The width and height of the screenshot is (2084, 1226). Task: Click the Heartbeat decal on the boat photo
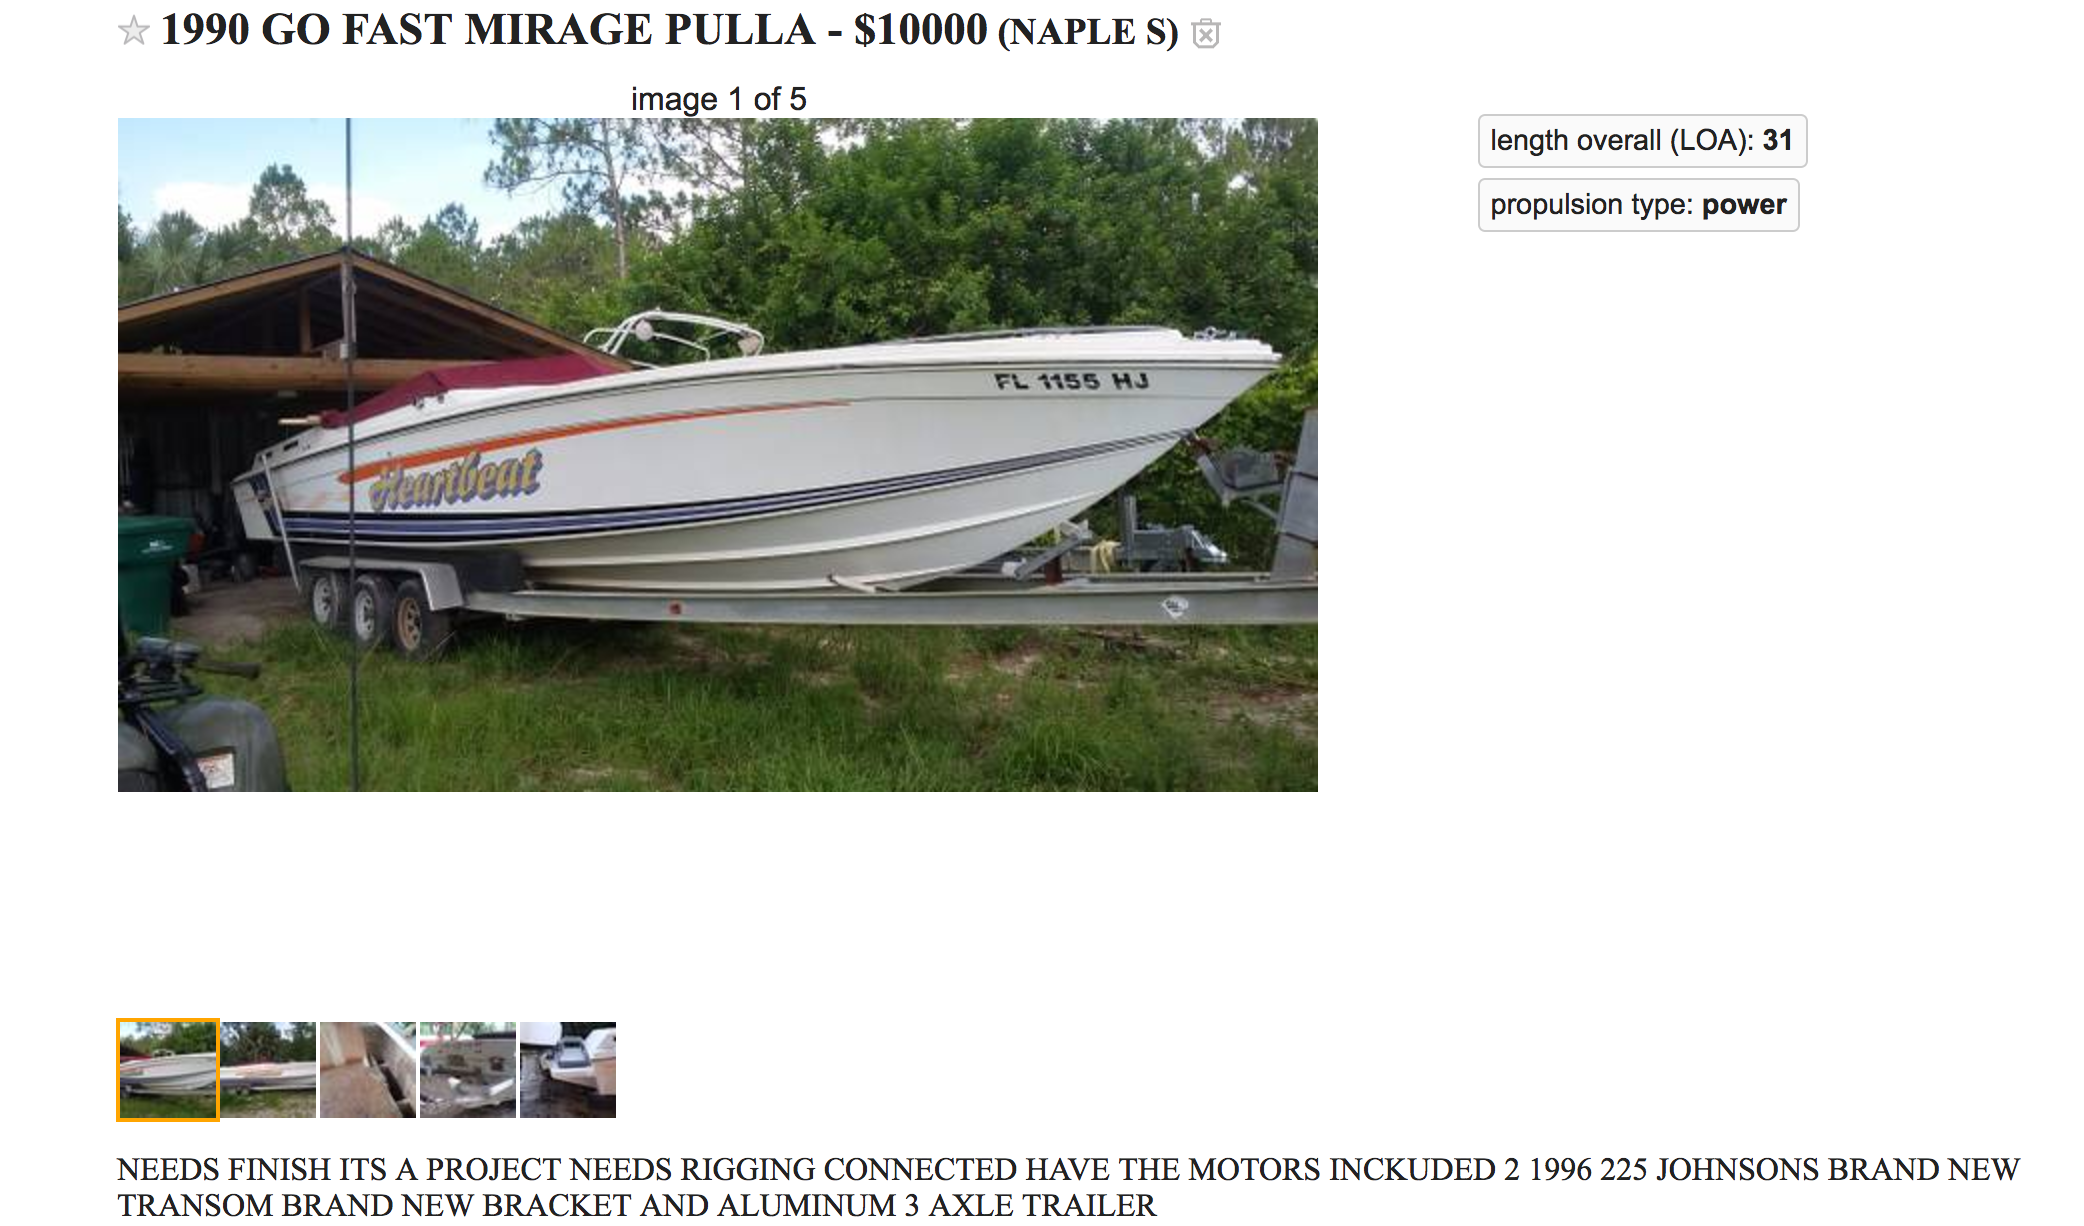455,479
